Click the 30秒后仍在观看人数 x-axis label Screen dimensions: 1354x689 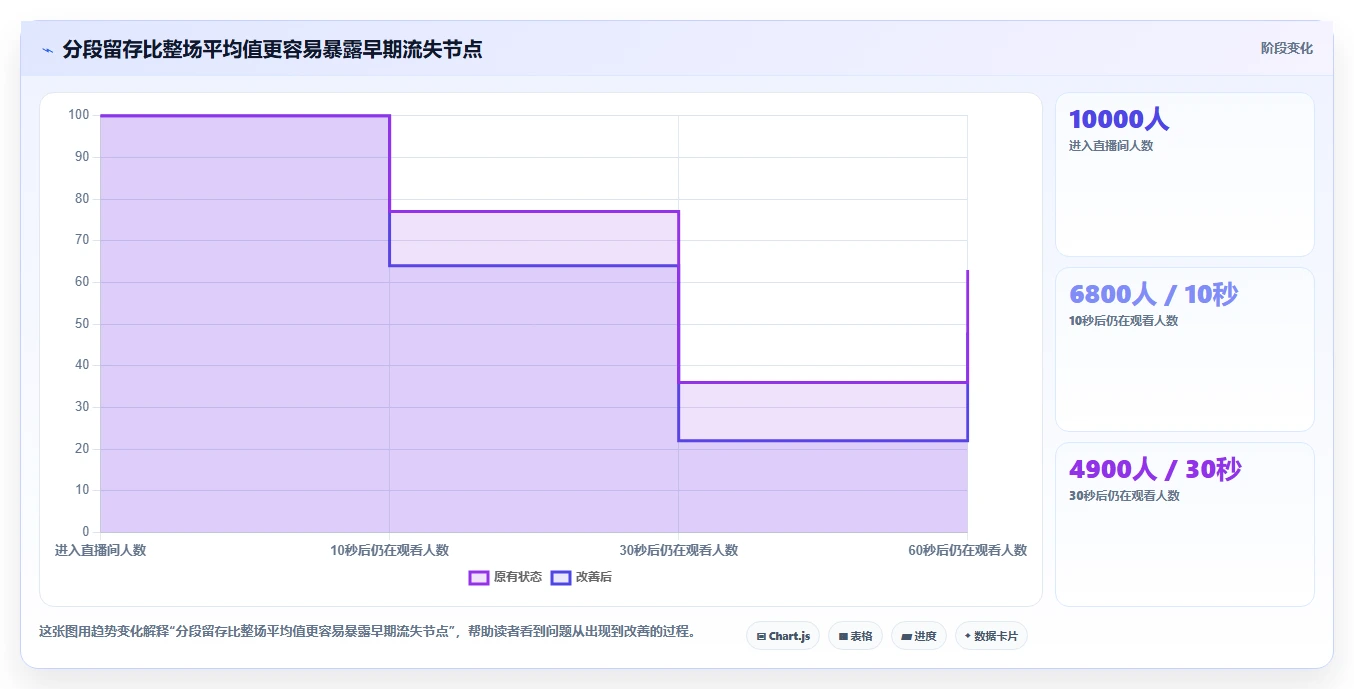[678, 550]
